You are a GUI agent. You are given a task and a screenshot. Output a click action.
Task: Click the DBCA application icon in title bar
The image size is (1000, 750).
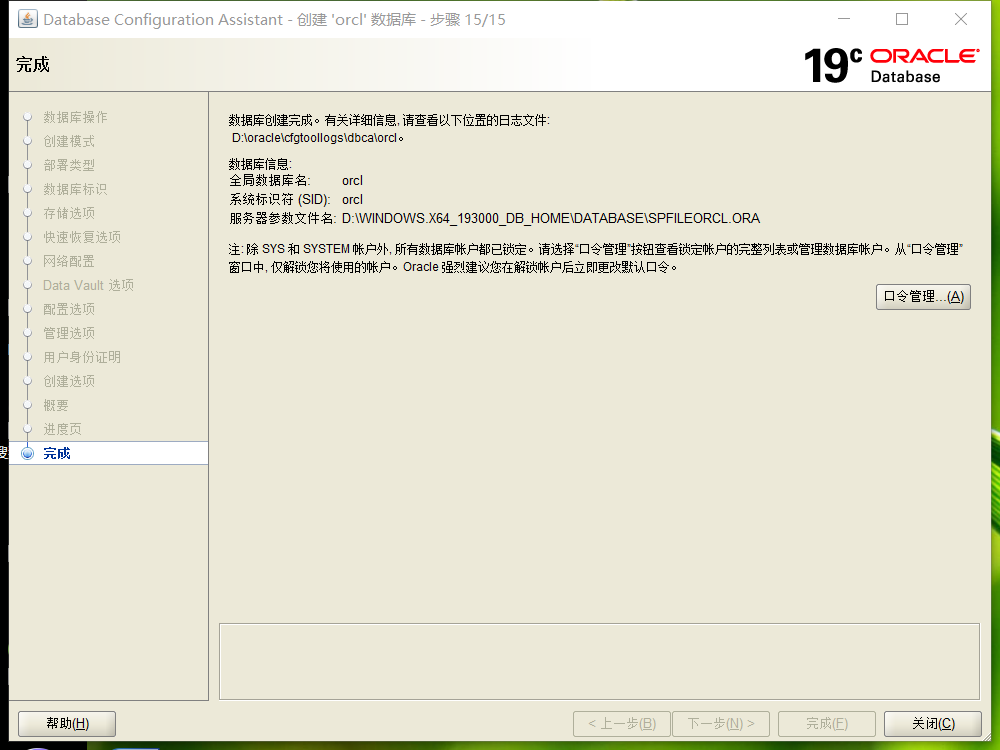pyautogui.click(x=28, y=19)
